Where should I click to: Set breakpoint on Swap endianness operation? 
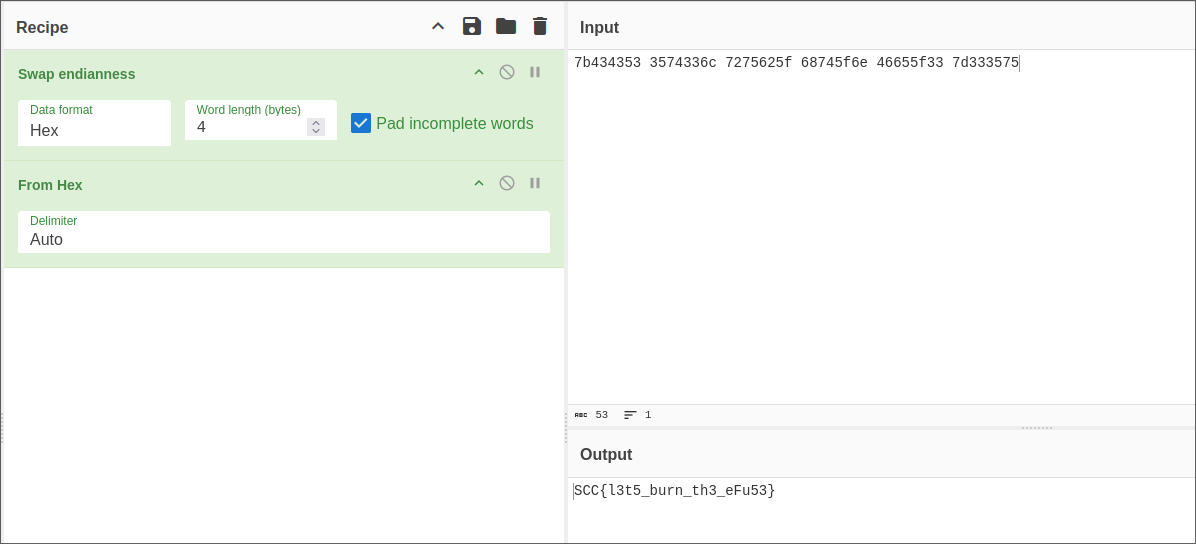click(x=535, y=72)
